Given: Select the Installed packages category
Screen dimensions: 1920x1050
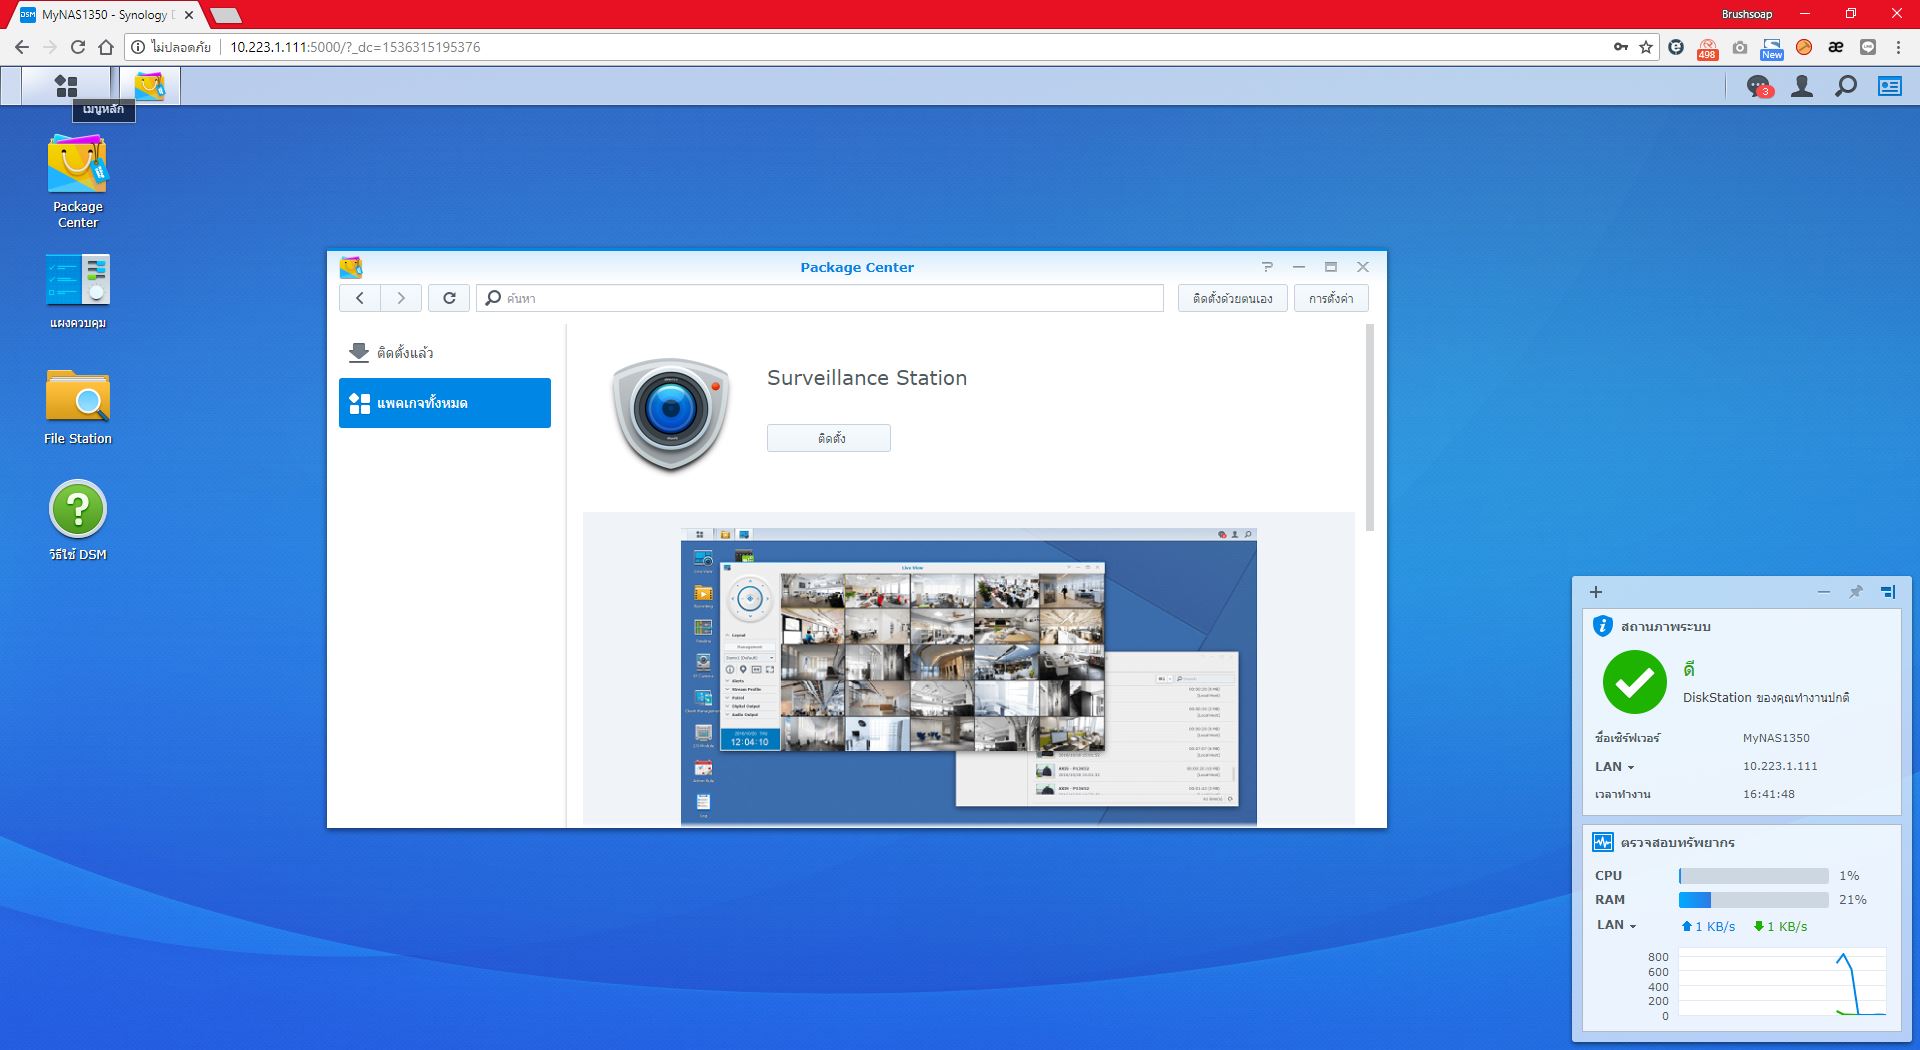Looking at the screenshot, I should click(445, 353).
